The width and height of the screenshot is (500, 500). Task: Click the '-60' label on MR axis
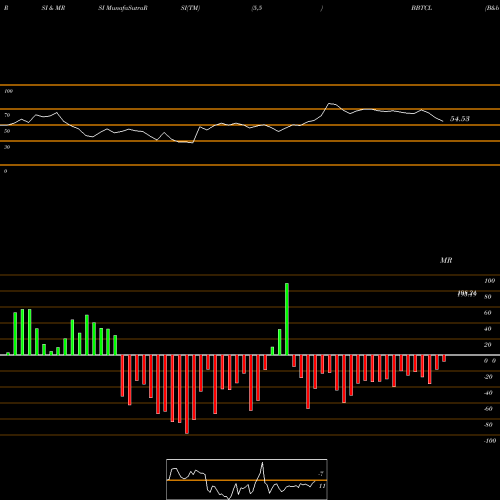coord(488,409)
